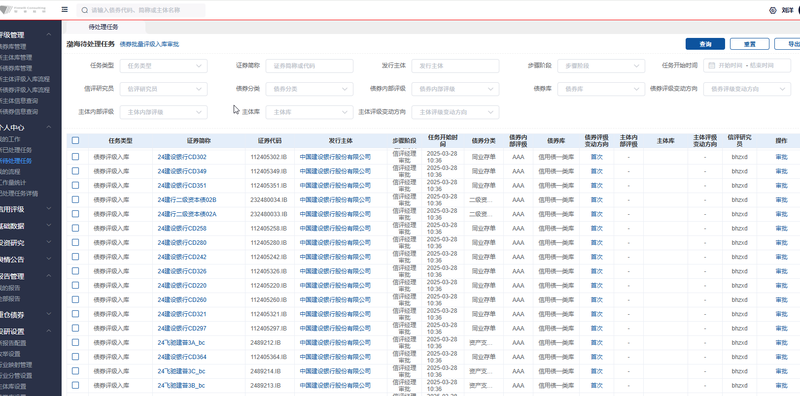Image resolution: width=800 pixels, height=396 pixels.
Task: Click the magnifier icon in top search bar
Action: [x=84, y=10]
